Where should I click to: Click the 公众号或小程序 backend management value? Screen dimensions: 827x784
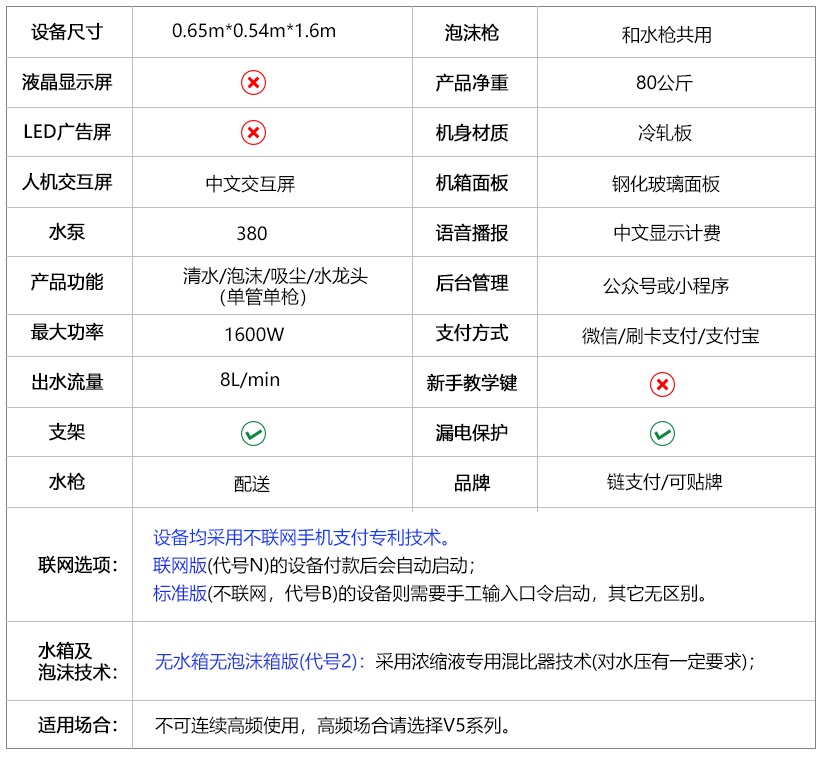[666, 286]
